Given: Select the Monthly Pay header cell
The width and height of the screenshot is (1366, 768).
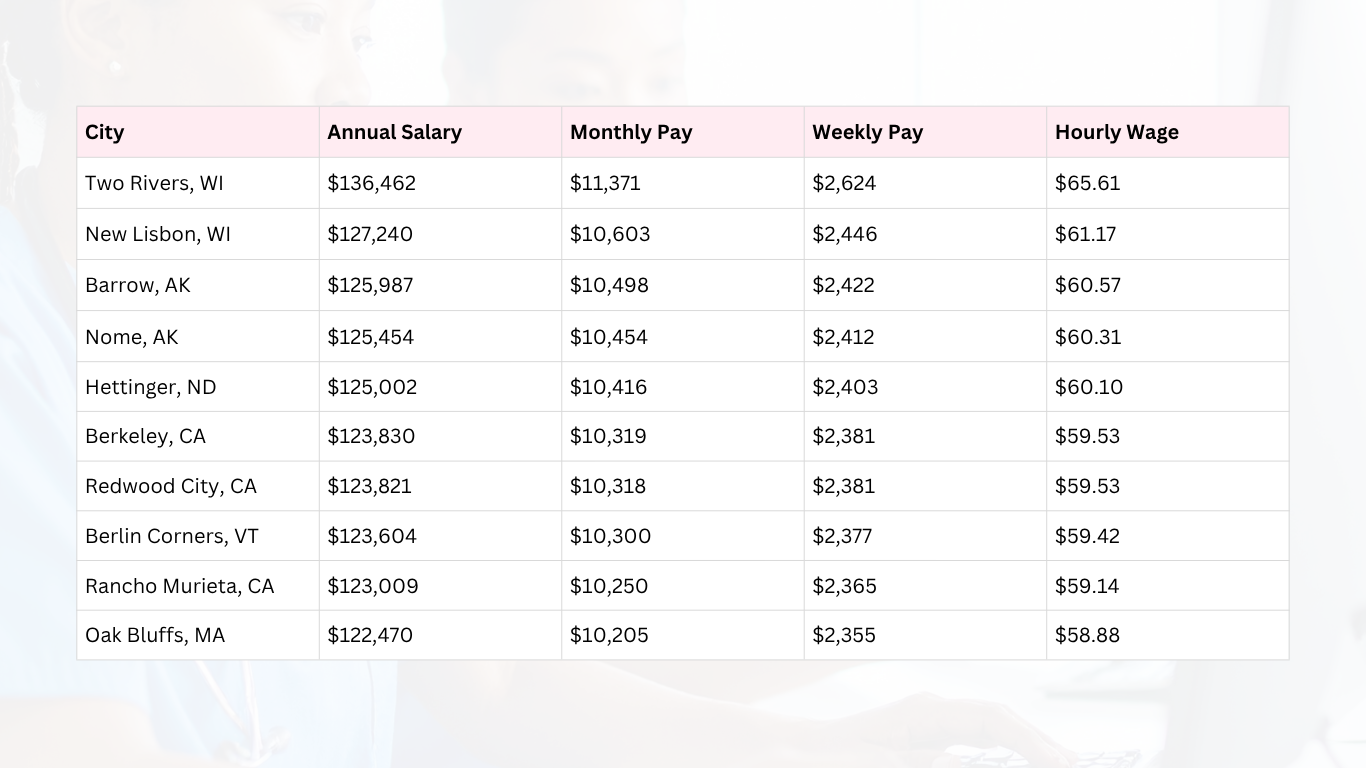Looking at the screenshot, I should [x=631, y=132].
